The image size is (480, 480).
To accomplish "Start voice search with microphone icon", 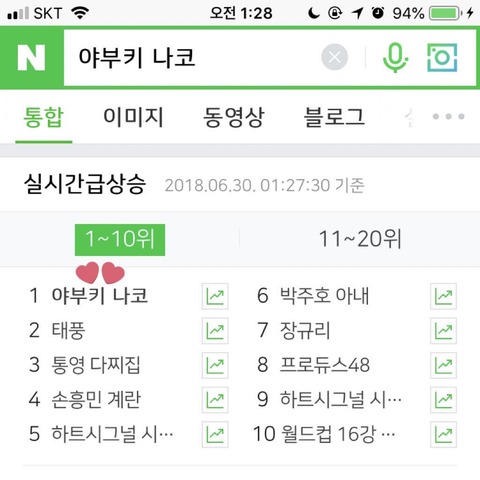I will click(x=395, y=57).
